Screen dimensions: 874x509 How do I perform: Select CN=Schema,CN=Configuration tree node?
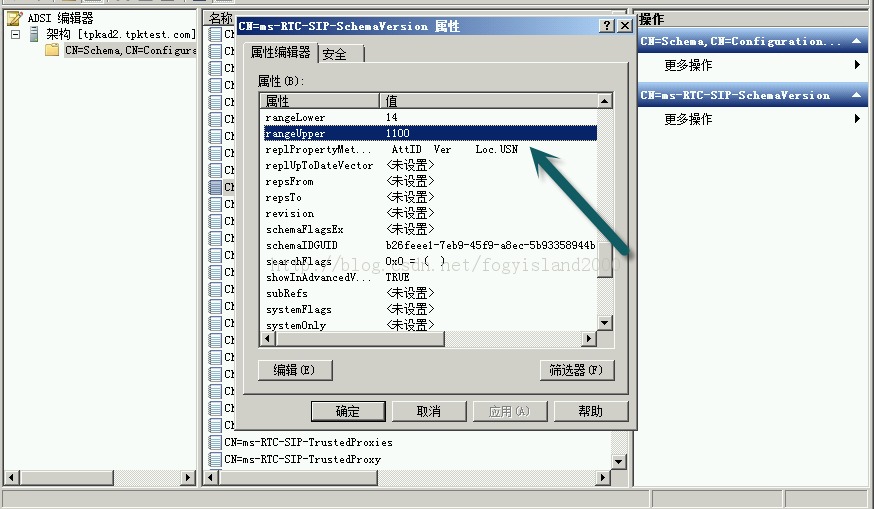tap(130, 50)
